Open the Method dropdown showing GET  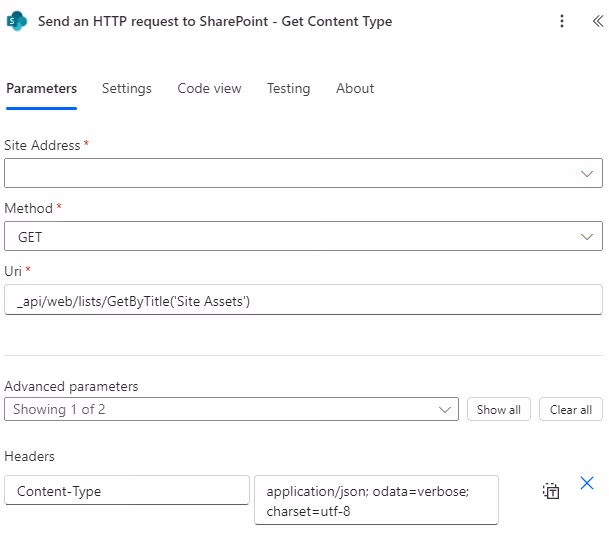point(303,236)
